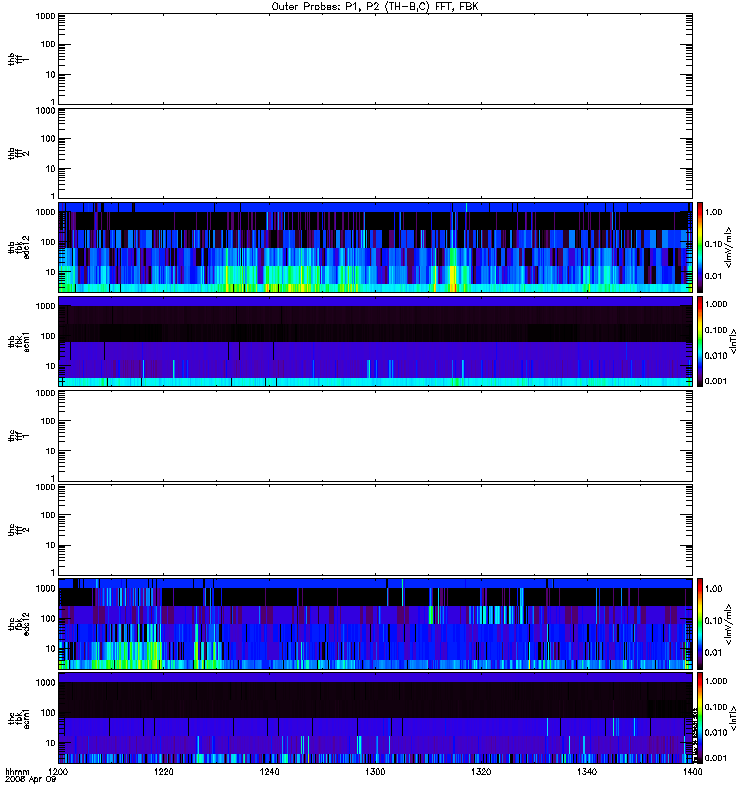Screen dimensions: 750x800
Task: Click the thb FFT 2 panel's axis label
Action: (19, 153)
